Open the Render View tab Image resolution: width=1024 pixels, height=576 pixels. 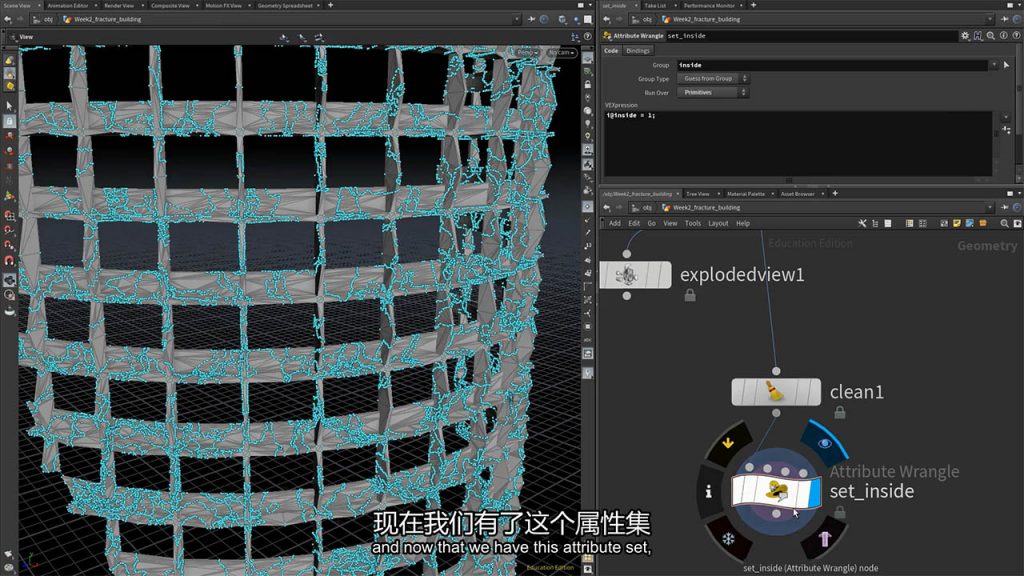click(119, 5)
